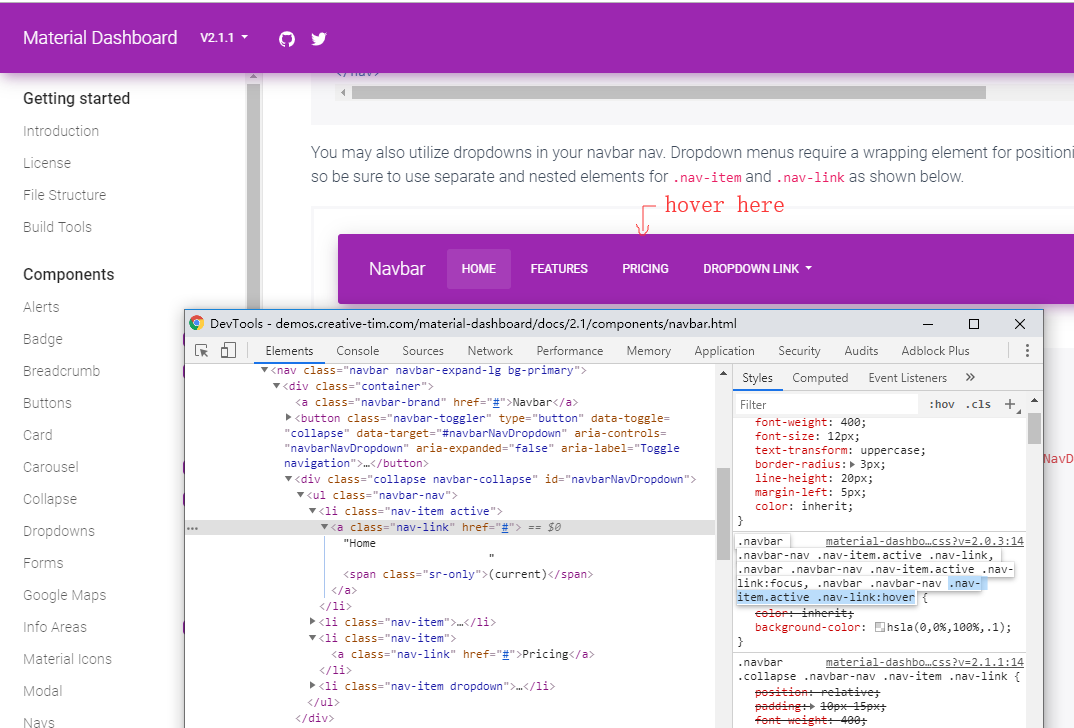Open the V2.1.1 version dropdown
Image resolution: width=1074 pixels, height=728 pixels.
pos(224,38)
